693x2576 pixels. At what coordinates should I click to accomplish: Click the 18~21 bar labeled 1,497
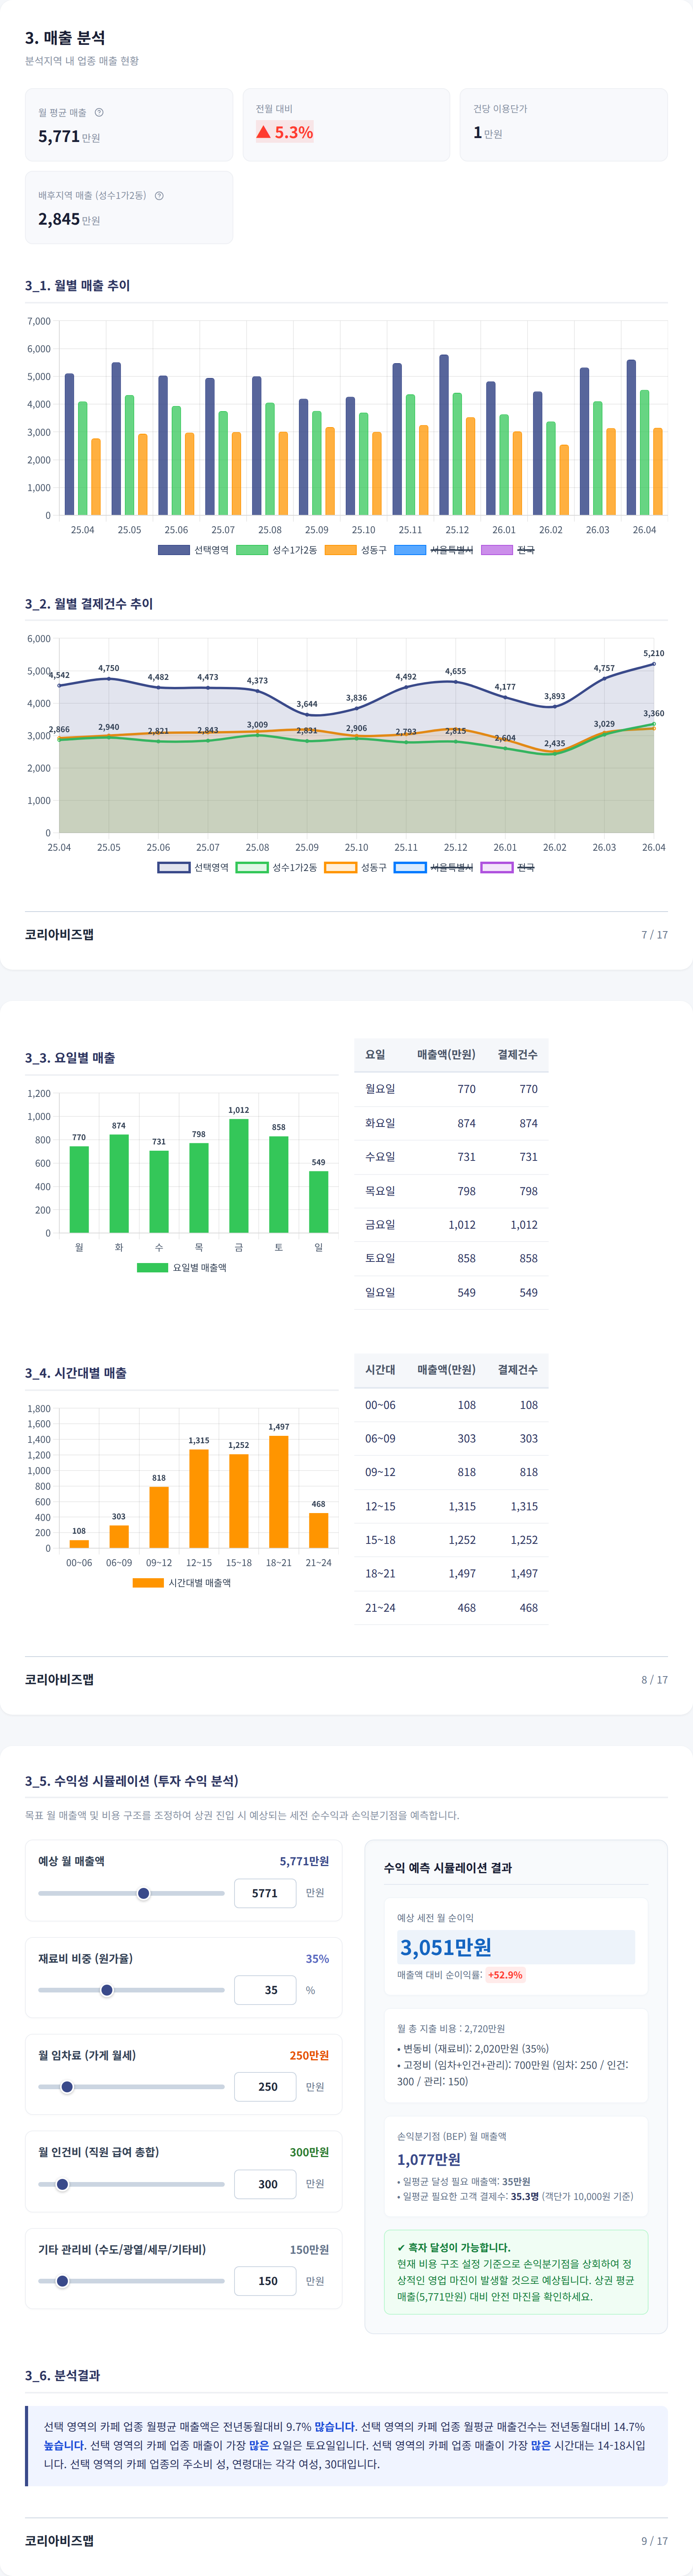tap(279, 1492)
